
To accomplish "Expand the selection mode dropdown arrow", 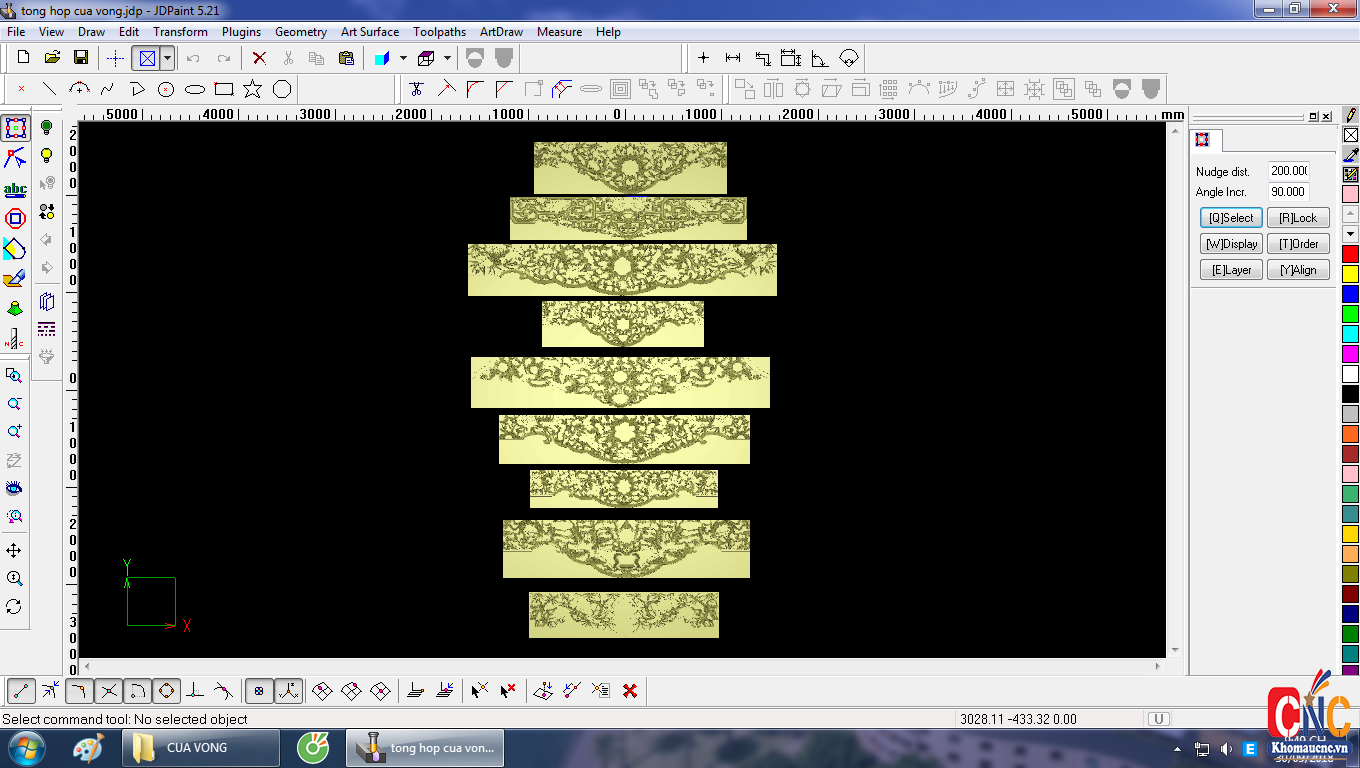I will (167, 58).
